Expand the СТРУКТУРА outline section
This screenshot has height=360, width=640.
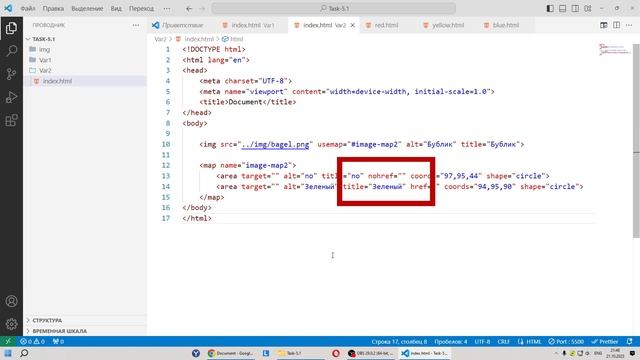(x=85, y=320)
